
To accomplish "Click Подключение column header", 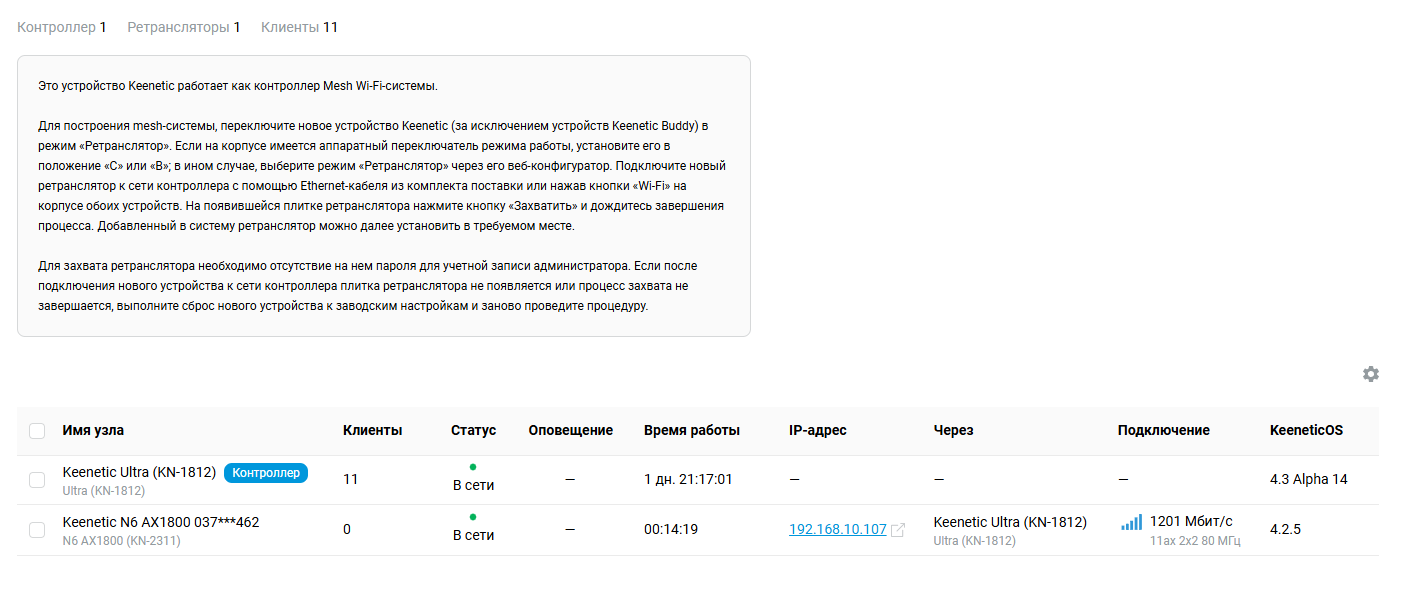I will 1163,430.
